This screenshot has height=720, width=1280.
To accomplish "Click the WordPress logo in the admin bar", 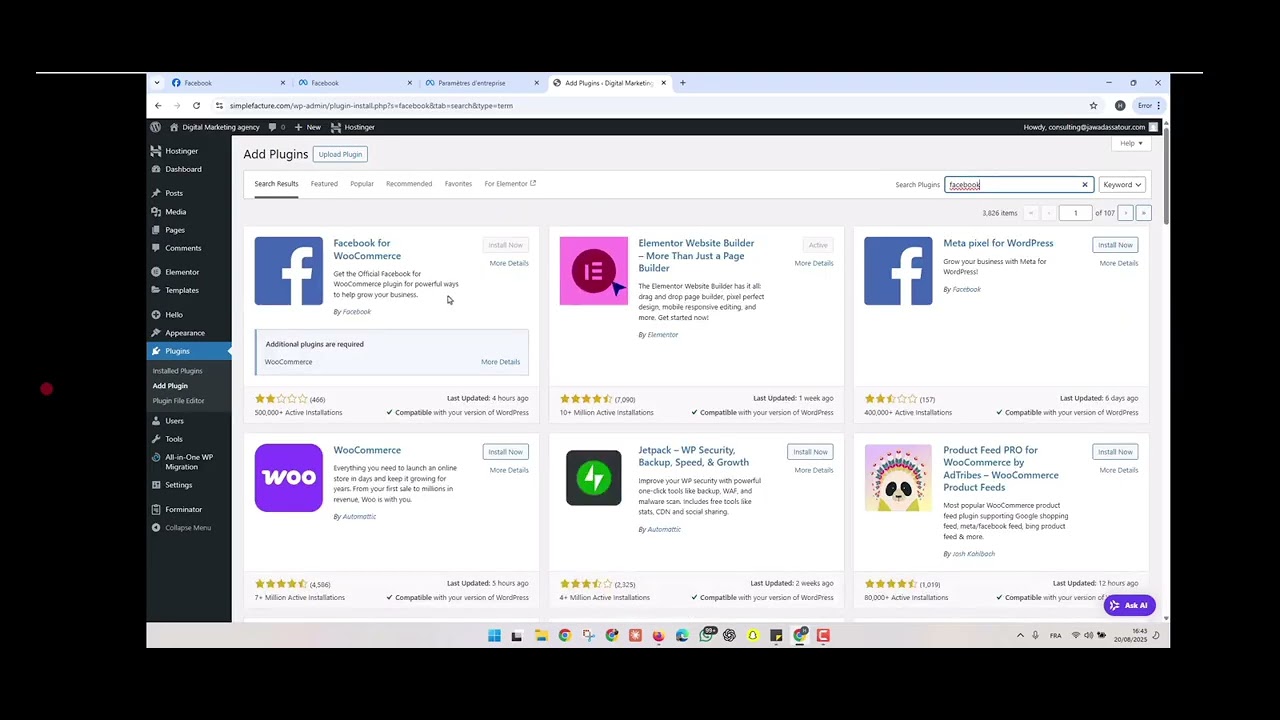I will point(156,127).
